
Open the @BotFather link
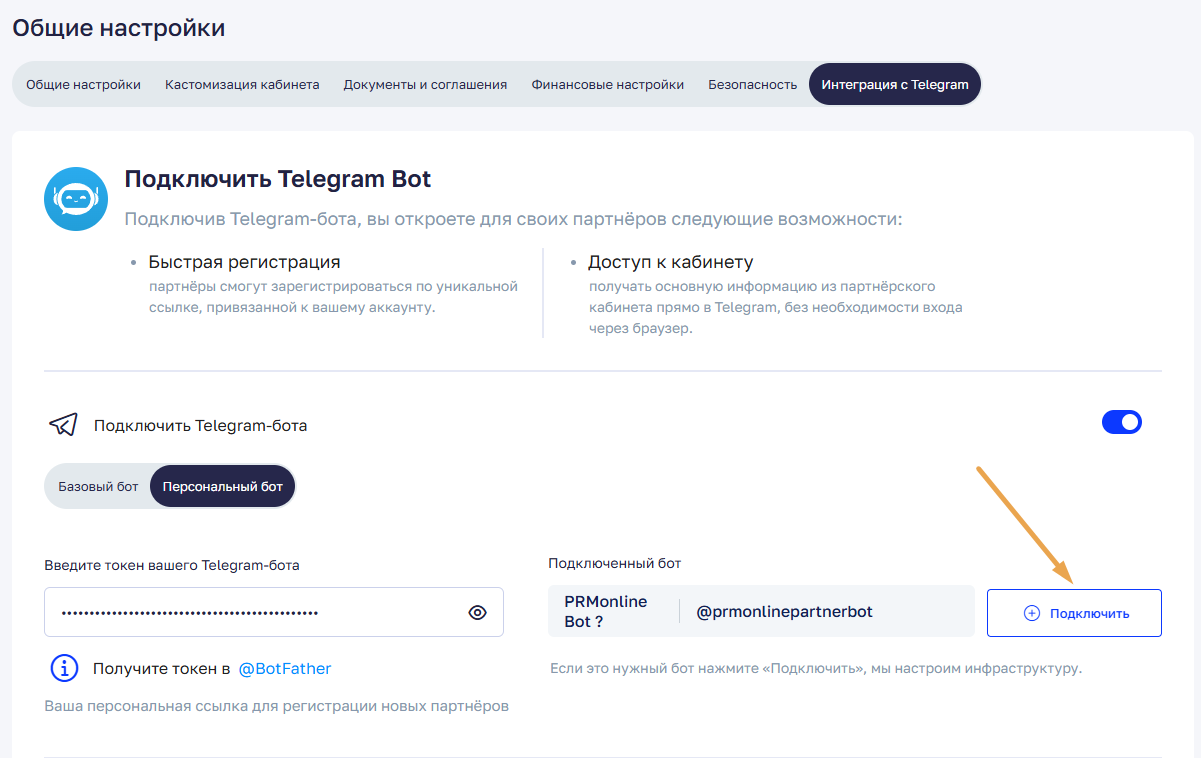284,668
